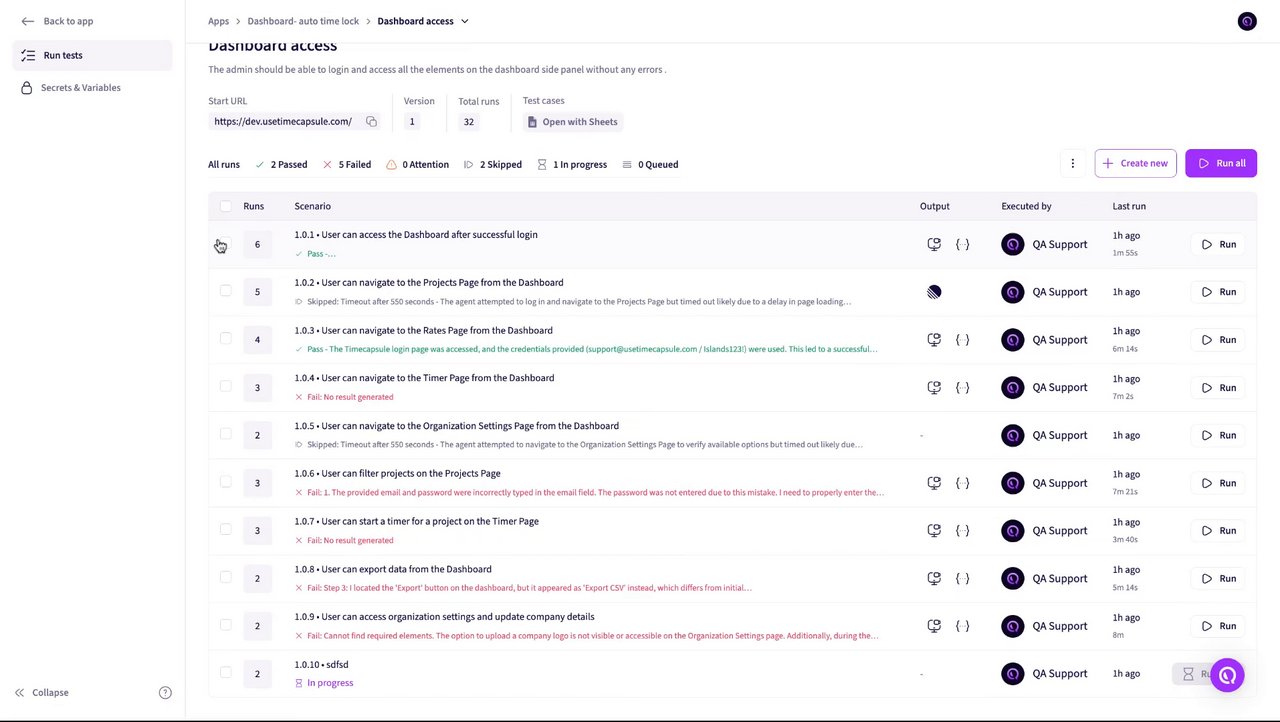Click the profile avatar in top right

[1246, 21]
